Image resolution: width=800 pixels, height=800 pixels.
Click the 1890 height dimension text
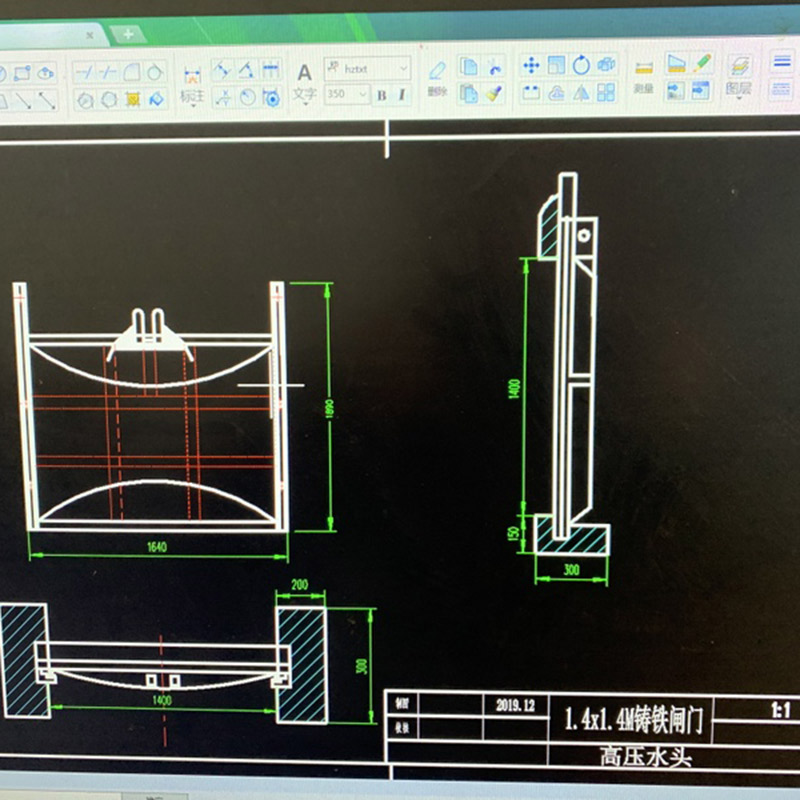point(329,409)
